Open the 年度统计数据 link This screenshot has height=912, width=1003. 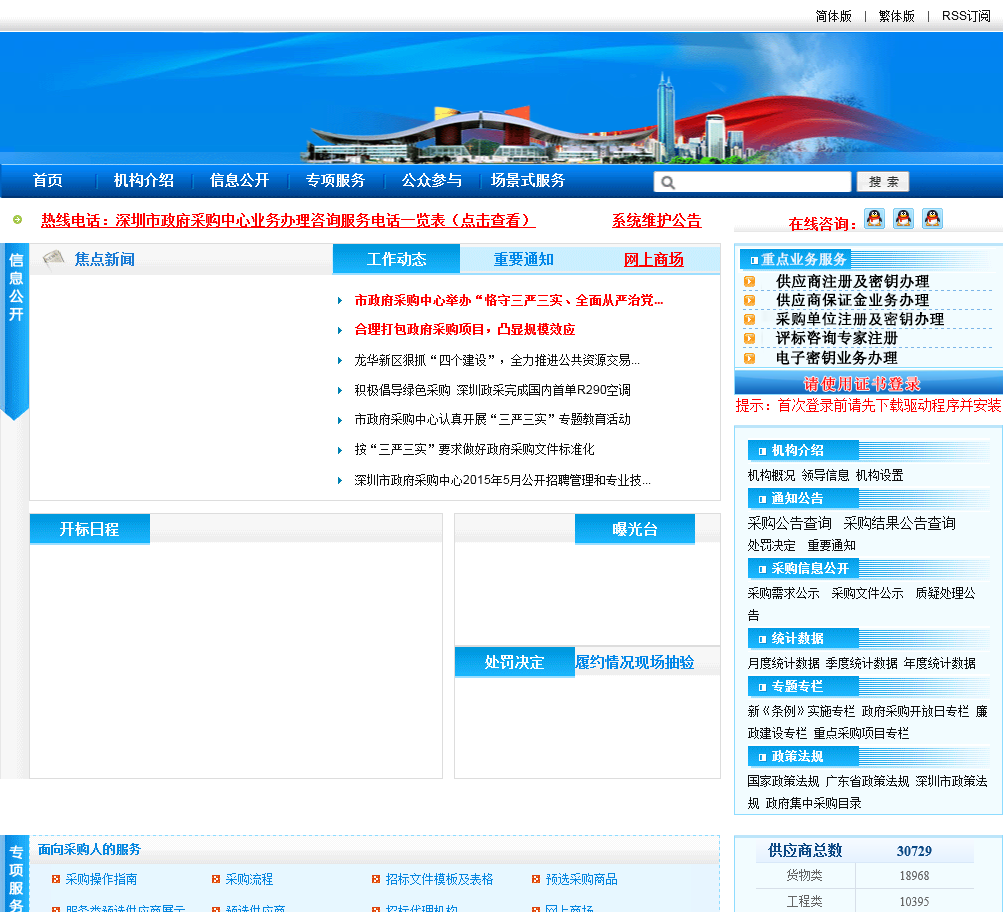pos(940,663)
